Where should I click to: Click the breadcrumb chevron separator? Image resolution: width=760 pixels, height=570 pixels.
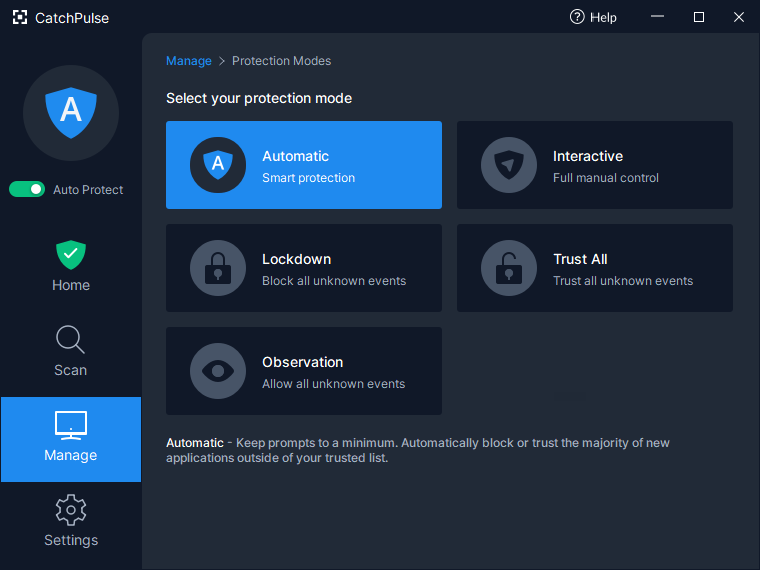click(222, 61)
